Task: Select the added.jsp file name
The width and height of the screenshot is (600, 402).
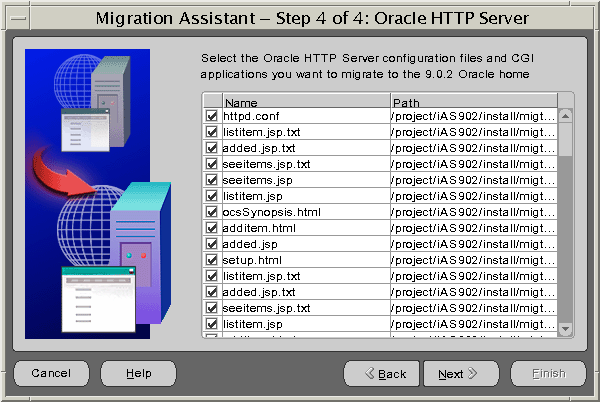Action: (x=250, y=244)
